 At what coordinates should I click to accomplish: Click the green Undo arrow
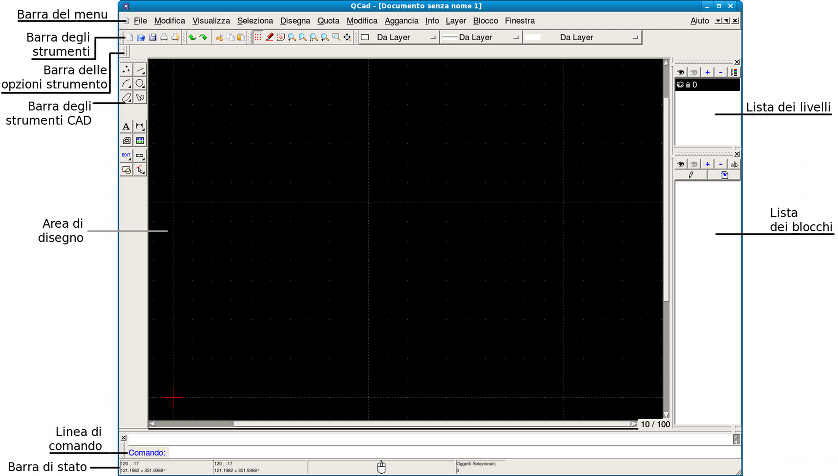point(192,37)
